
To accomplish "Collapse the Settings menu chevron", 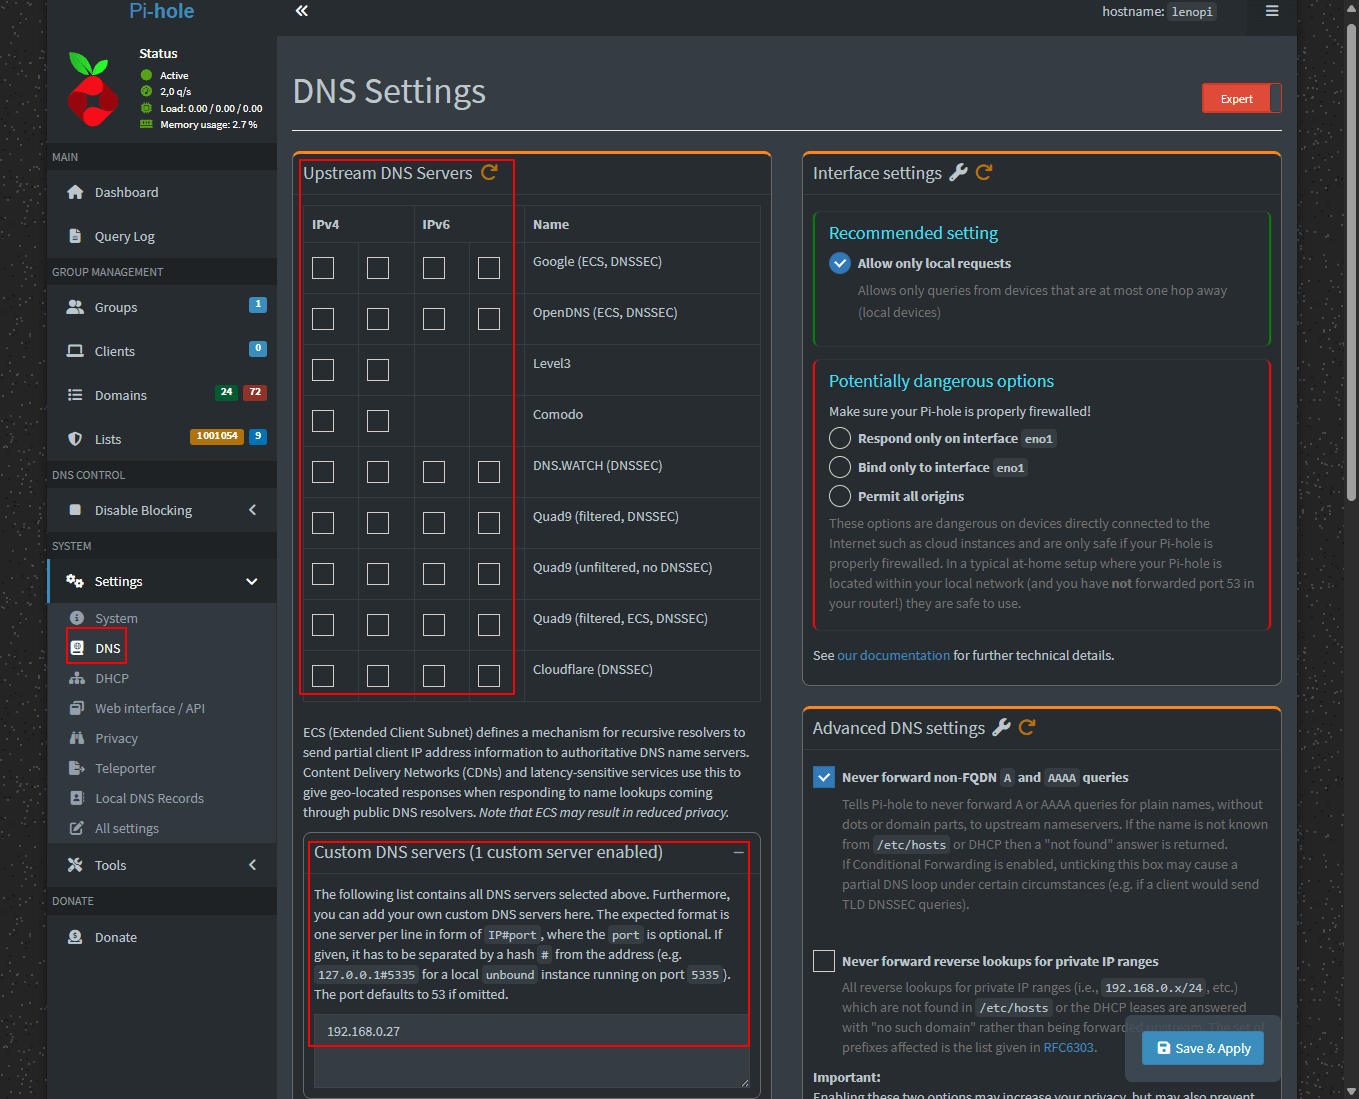I will [252, 581].
